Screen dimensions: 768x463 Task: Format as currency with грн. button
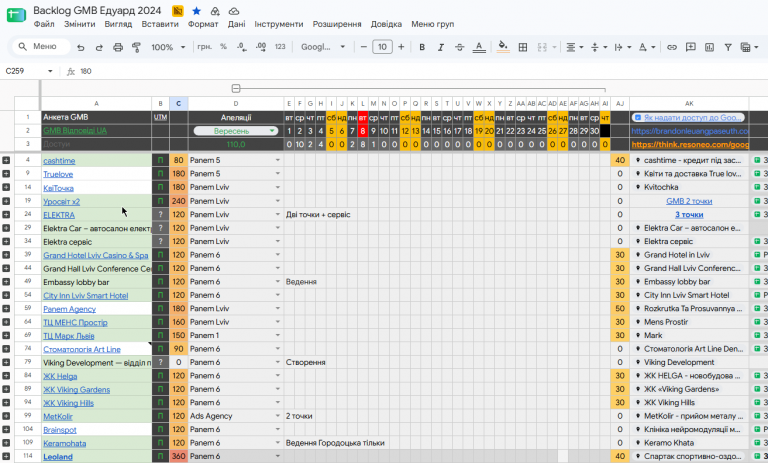[204, 47]
